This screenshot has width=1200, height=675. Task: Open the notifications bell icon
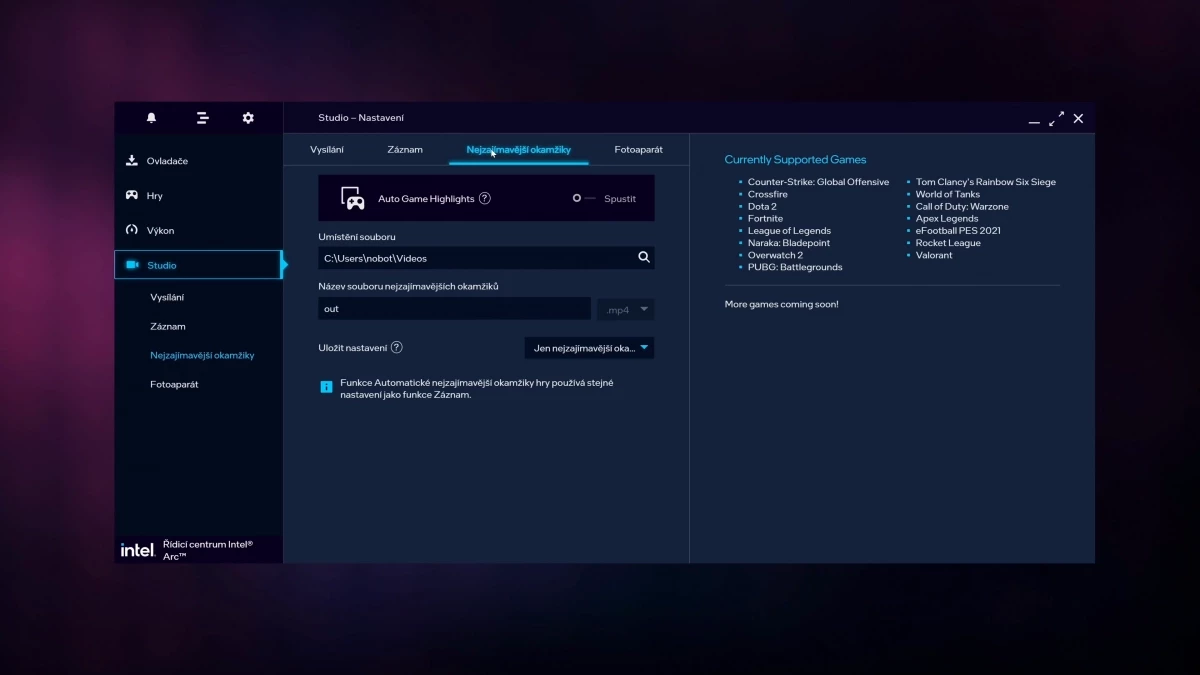151,118
